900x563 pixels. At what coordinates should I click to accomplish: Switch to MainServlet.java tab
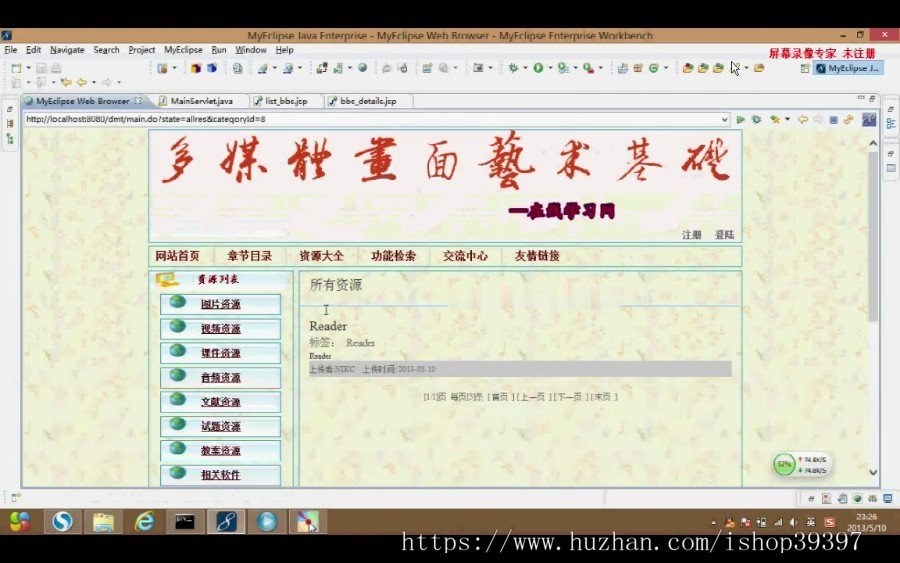coord(201,101)
